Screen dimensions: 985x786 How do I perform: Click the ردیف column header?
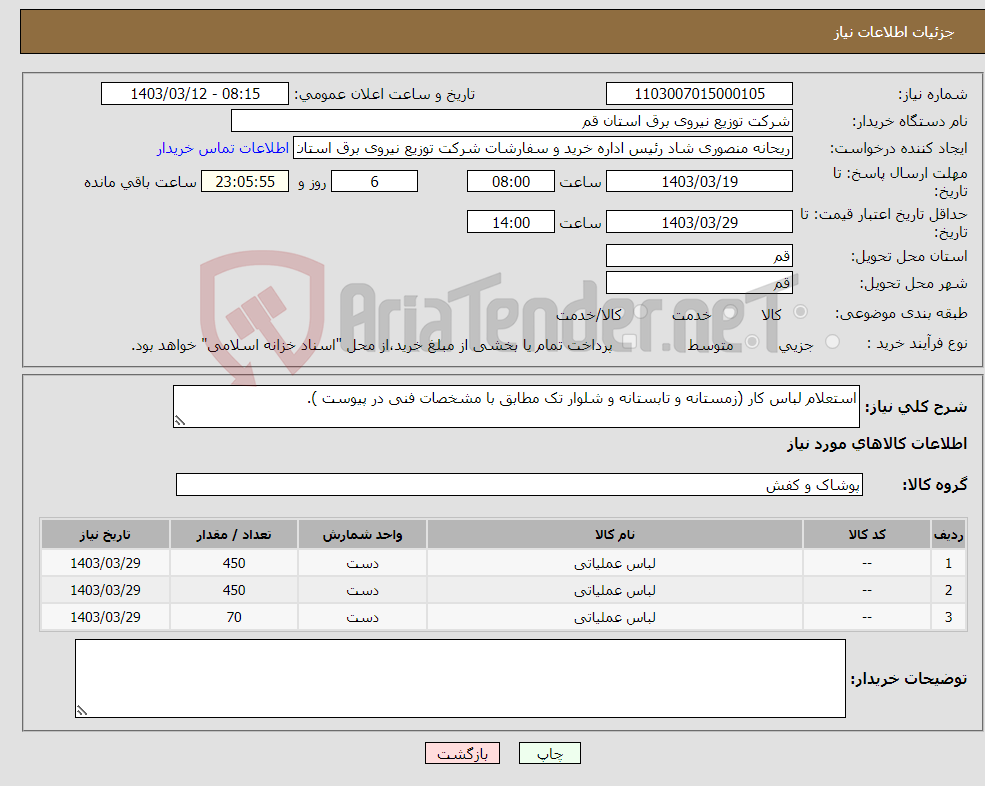(x=949, y=535)
